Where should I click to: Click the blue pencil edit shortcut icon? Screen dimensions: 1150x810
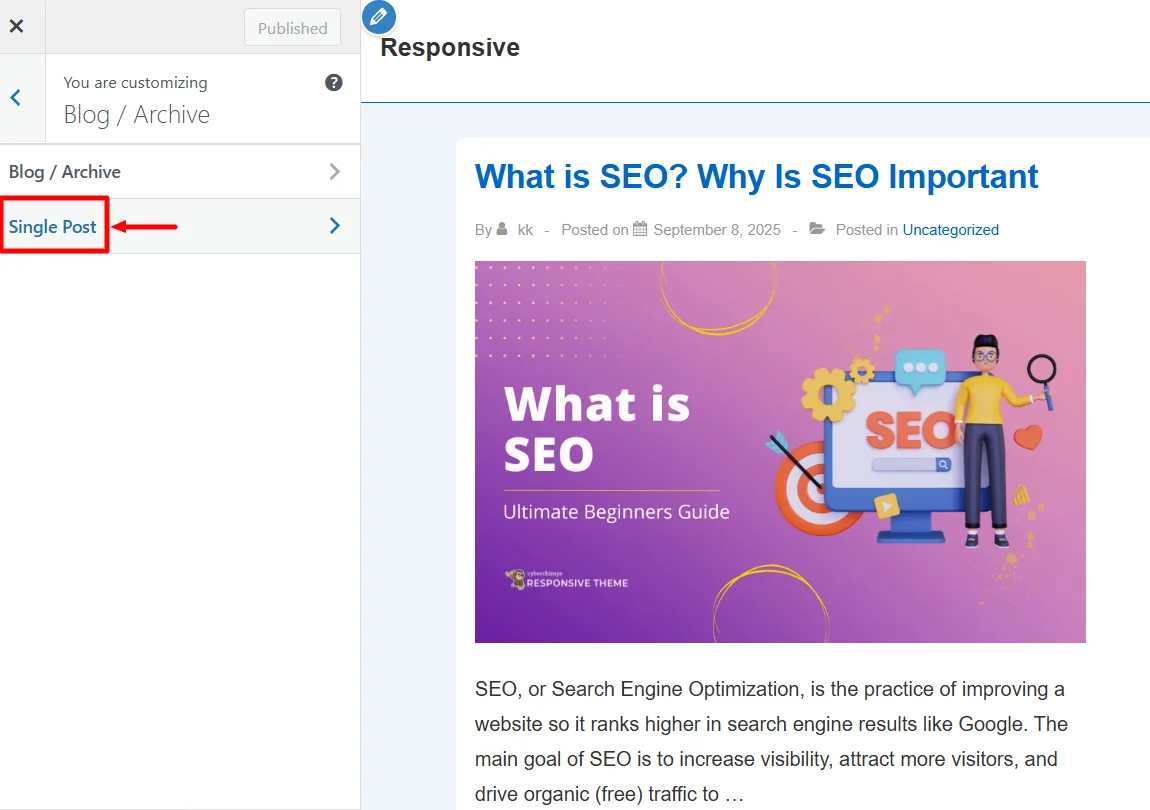[378, 17]
